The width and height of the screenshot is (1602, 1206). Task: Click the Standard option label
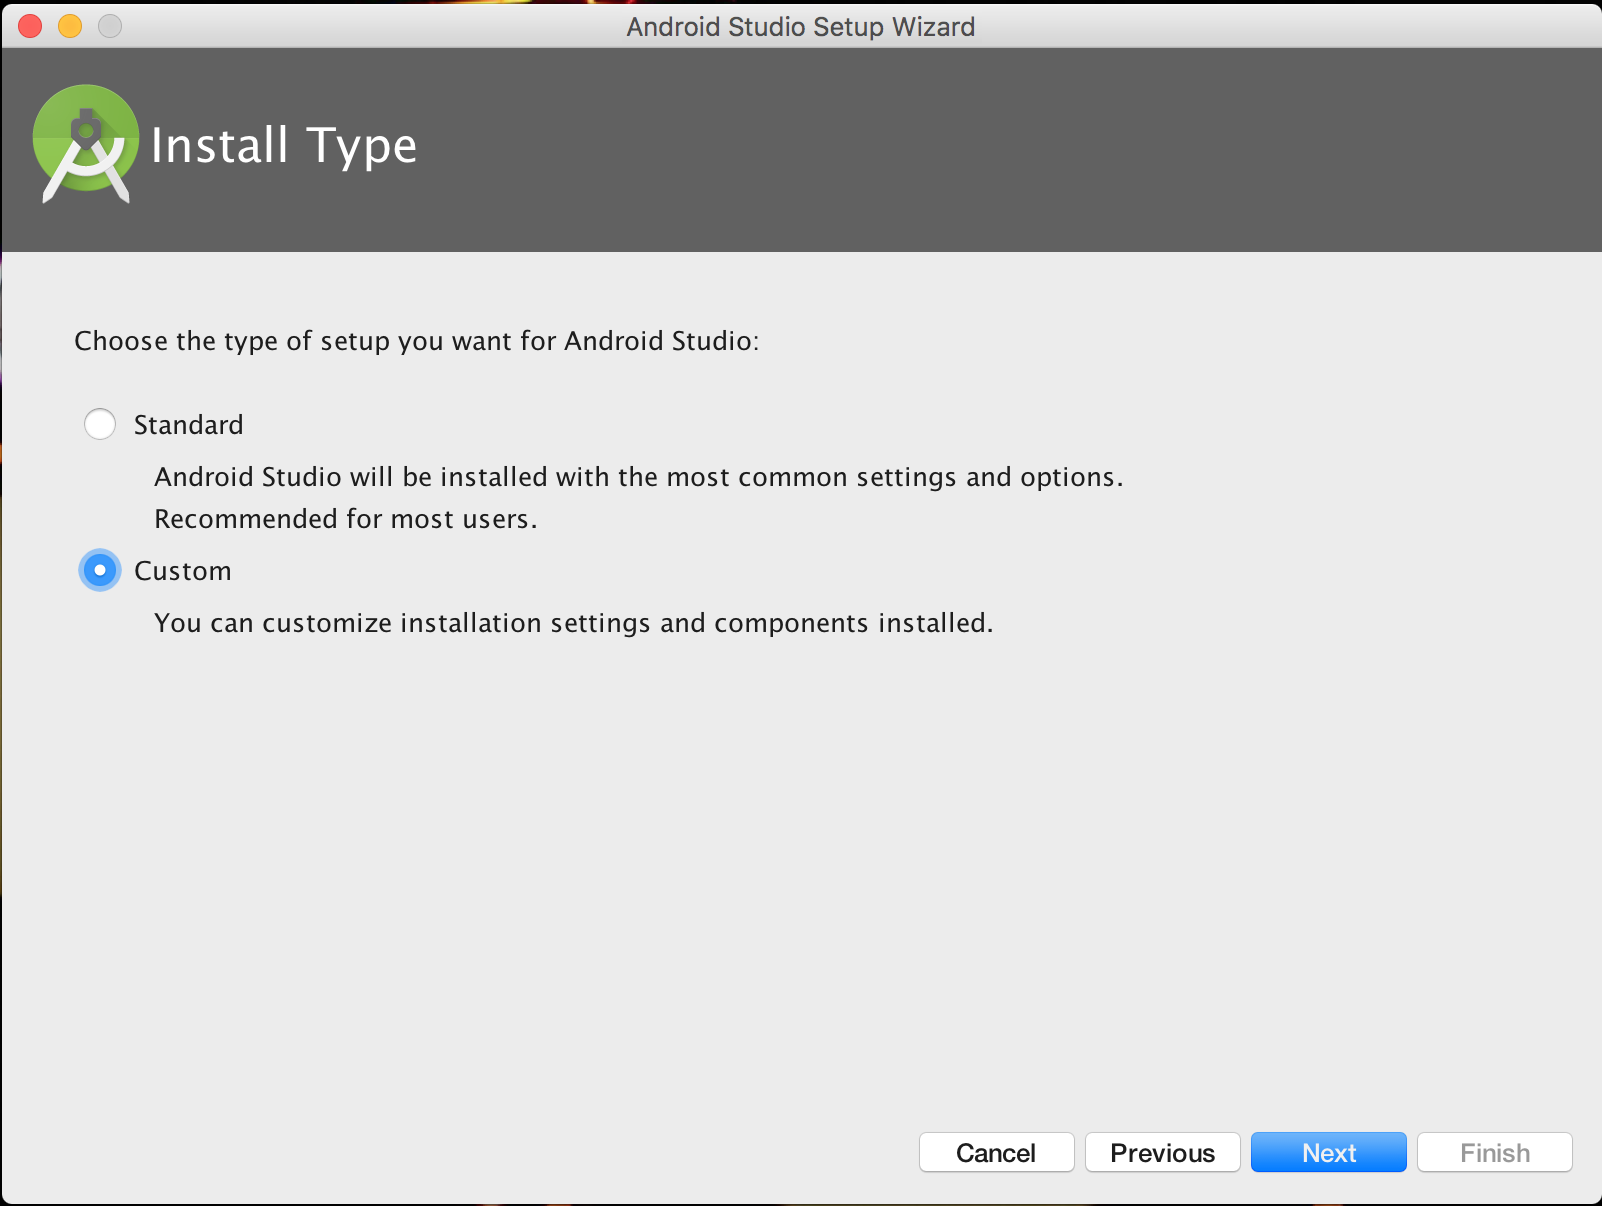pyautogui.click(x=189, y=424)
